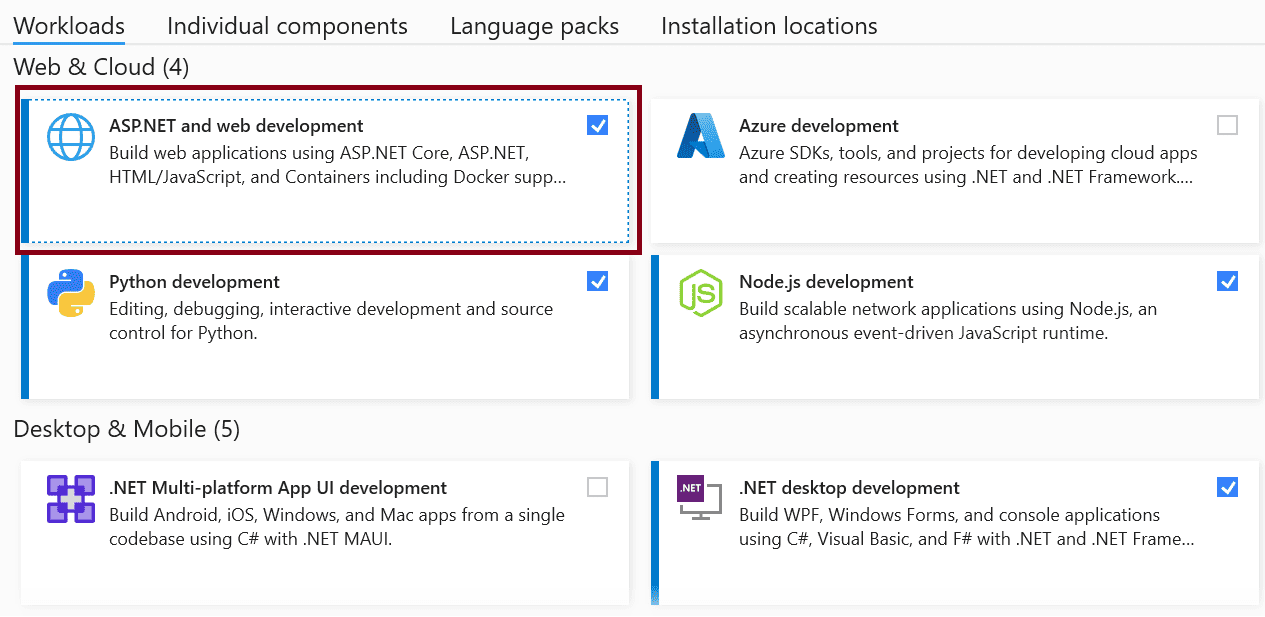
Task: Enable .NET Multi-platform App UI development
Action: [597, 487]
